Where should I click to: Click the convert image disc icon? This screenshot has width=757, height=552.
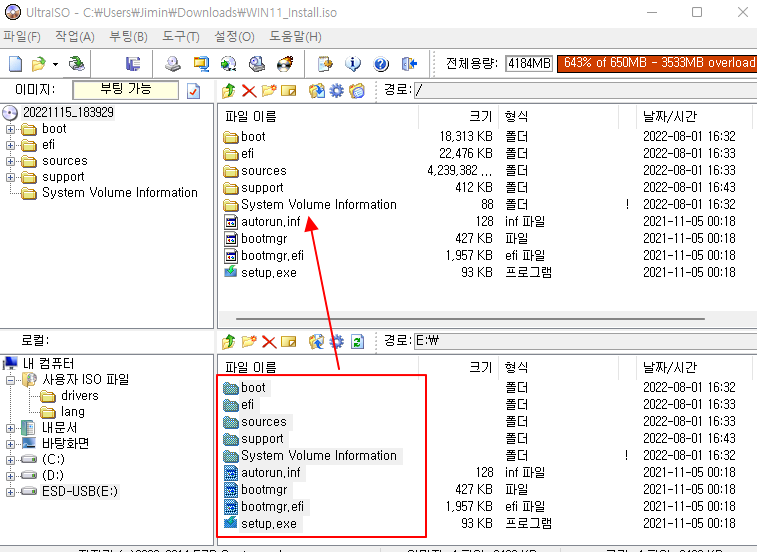pos(228,64)
